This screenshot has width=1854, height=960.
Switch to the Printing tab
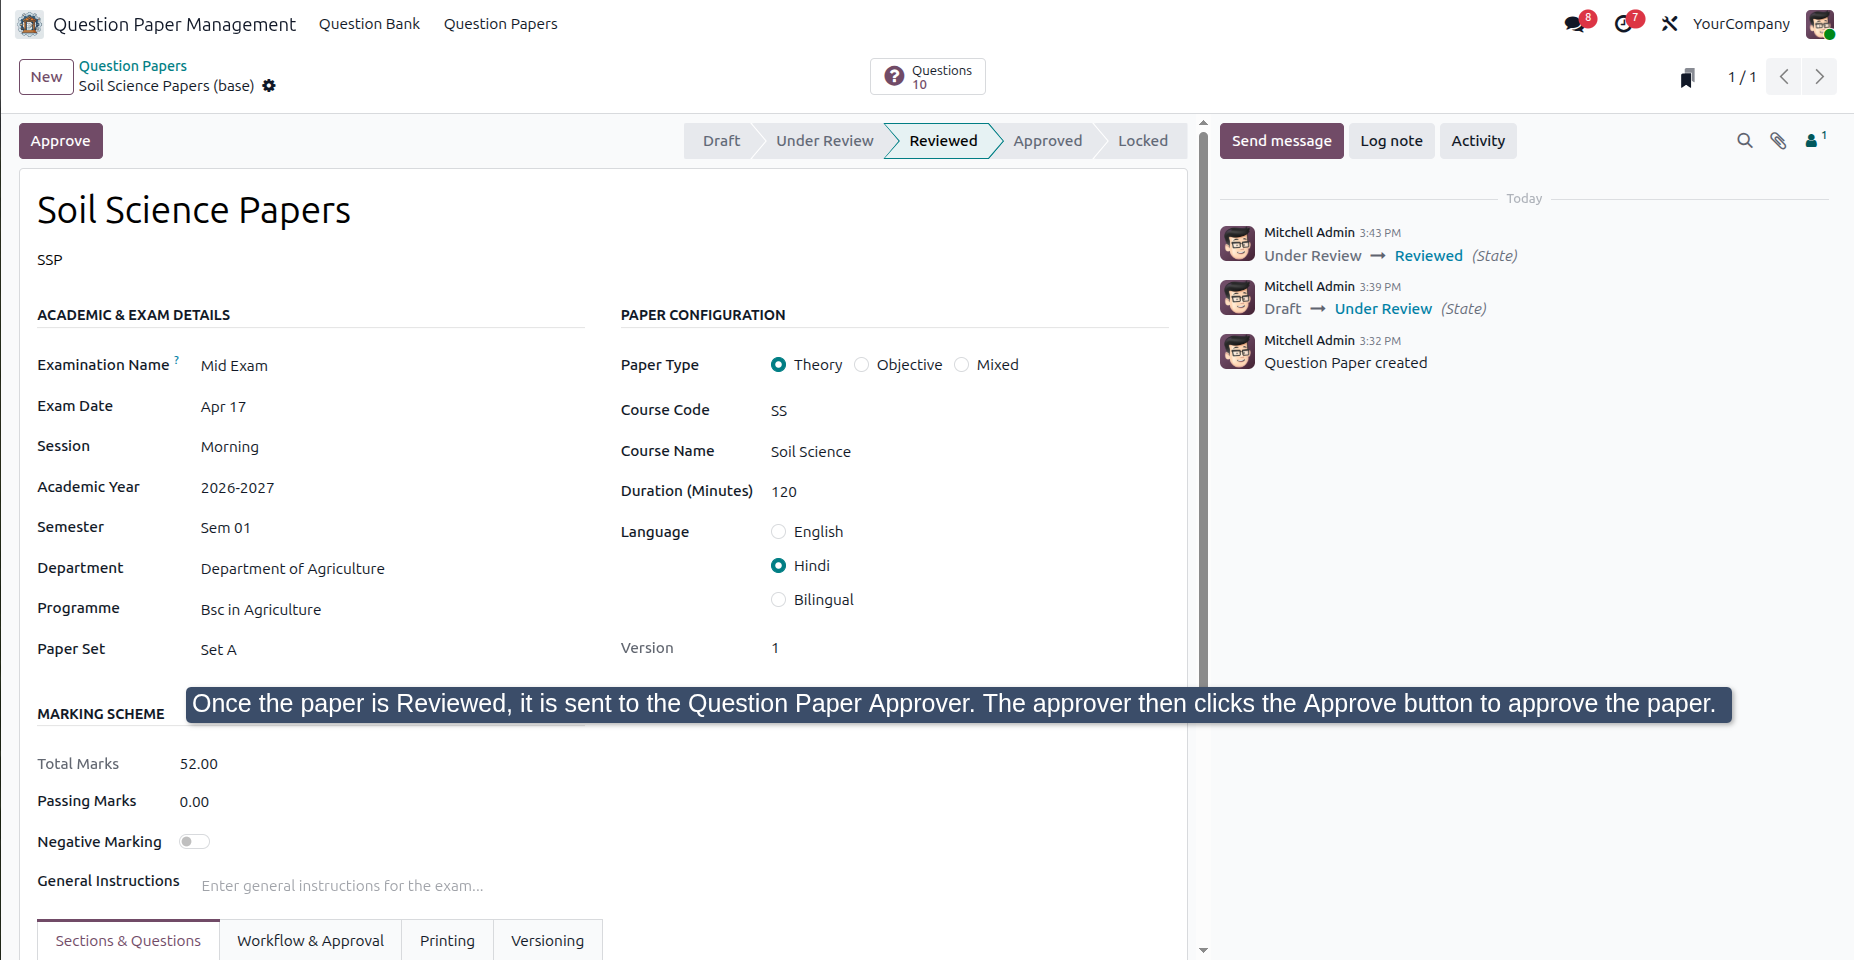click(x=447, y=941)
